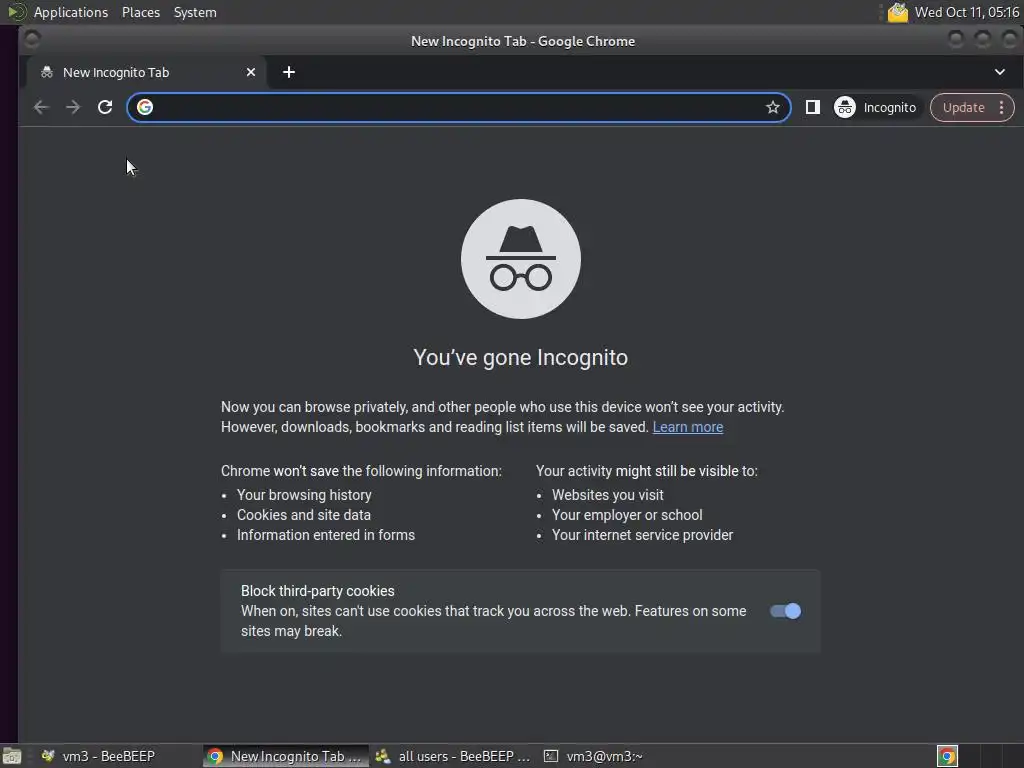
Task: Expand the tab search dropdown arrow
Action: (x=1000, y=72)
